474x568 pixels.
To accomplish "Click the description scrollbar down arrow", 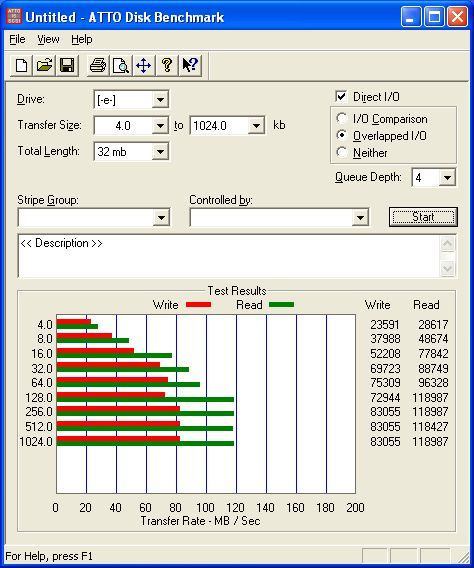I will click(x=448, y=269).
